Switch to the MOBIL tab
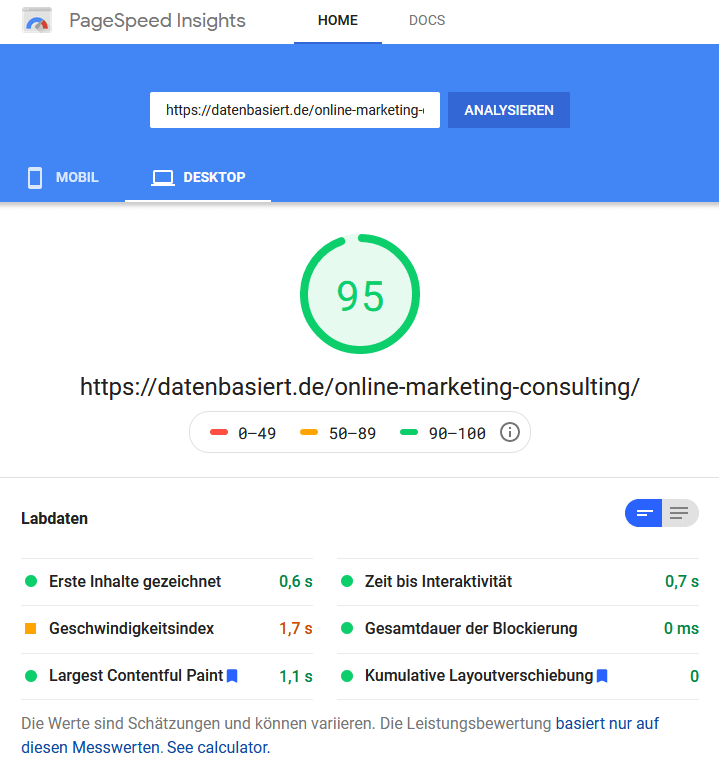 pos(63,177)
